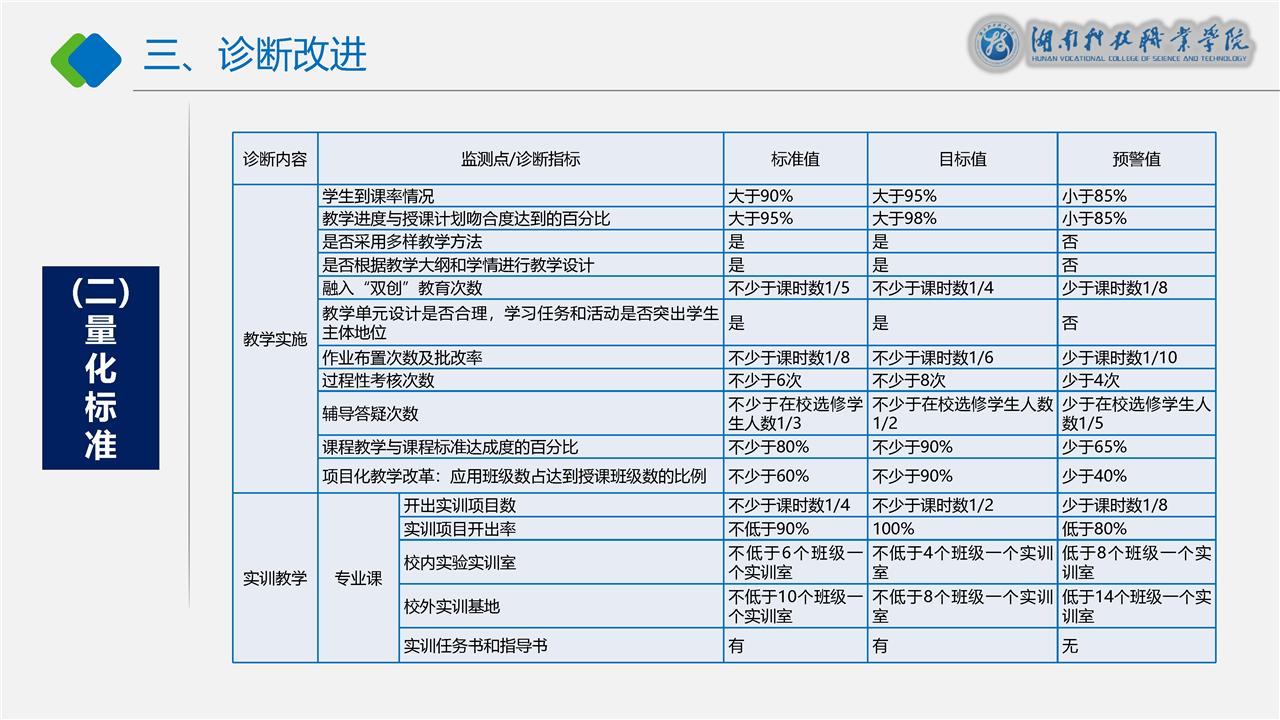Select the "诊断内容" column header
Viewport: 1280px width, 720px height.
(x=275, y=159)
